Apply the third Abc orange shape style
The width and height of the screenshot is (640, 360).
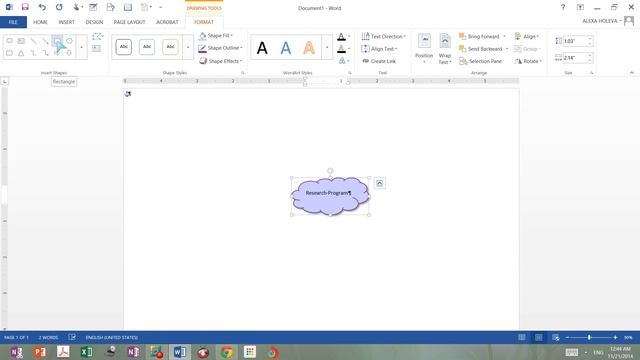(x=170, y=47)
